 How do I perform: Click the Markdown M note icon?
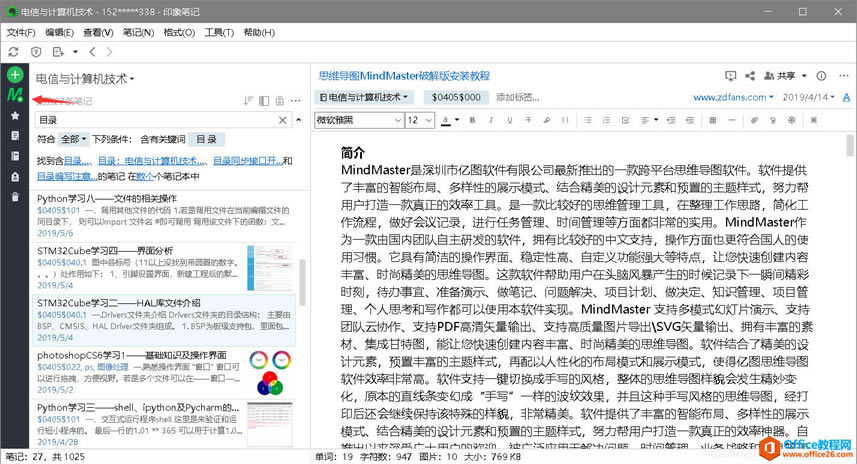[x=14, y=95]
